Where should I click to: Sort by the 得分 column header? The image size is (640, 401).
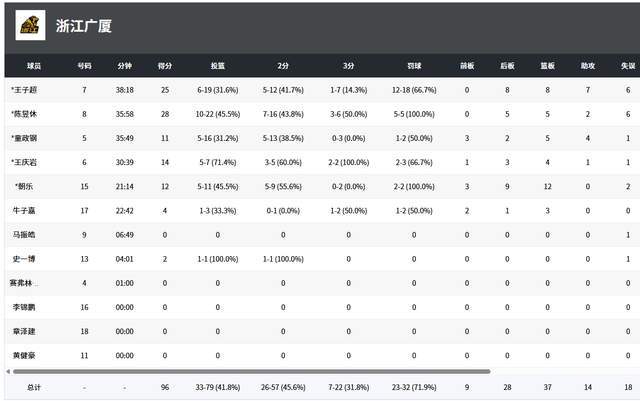tap(165, 65)
